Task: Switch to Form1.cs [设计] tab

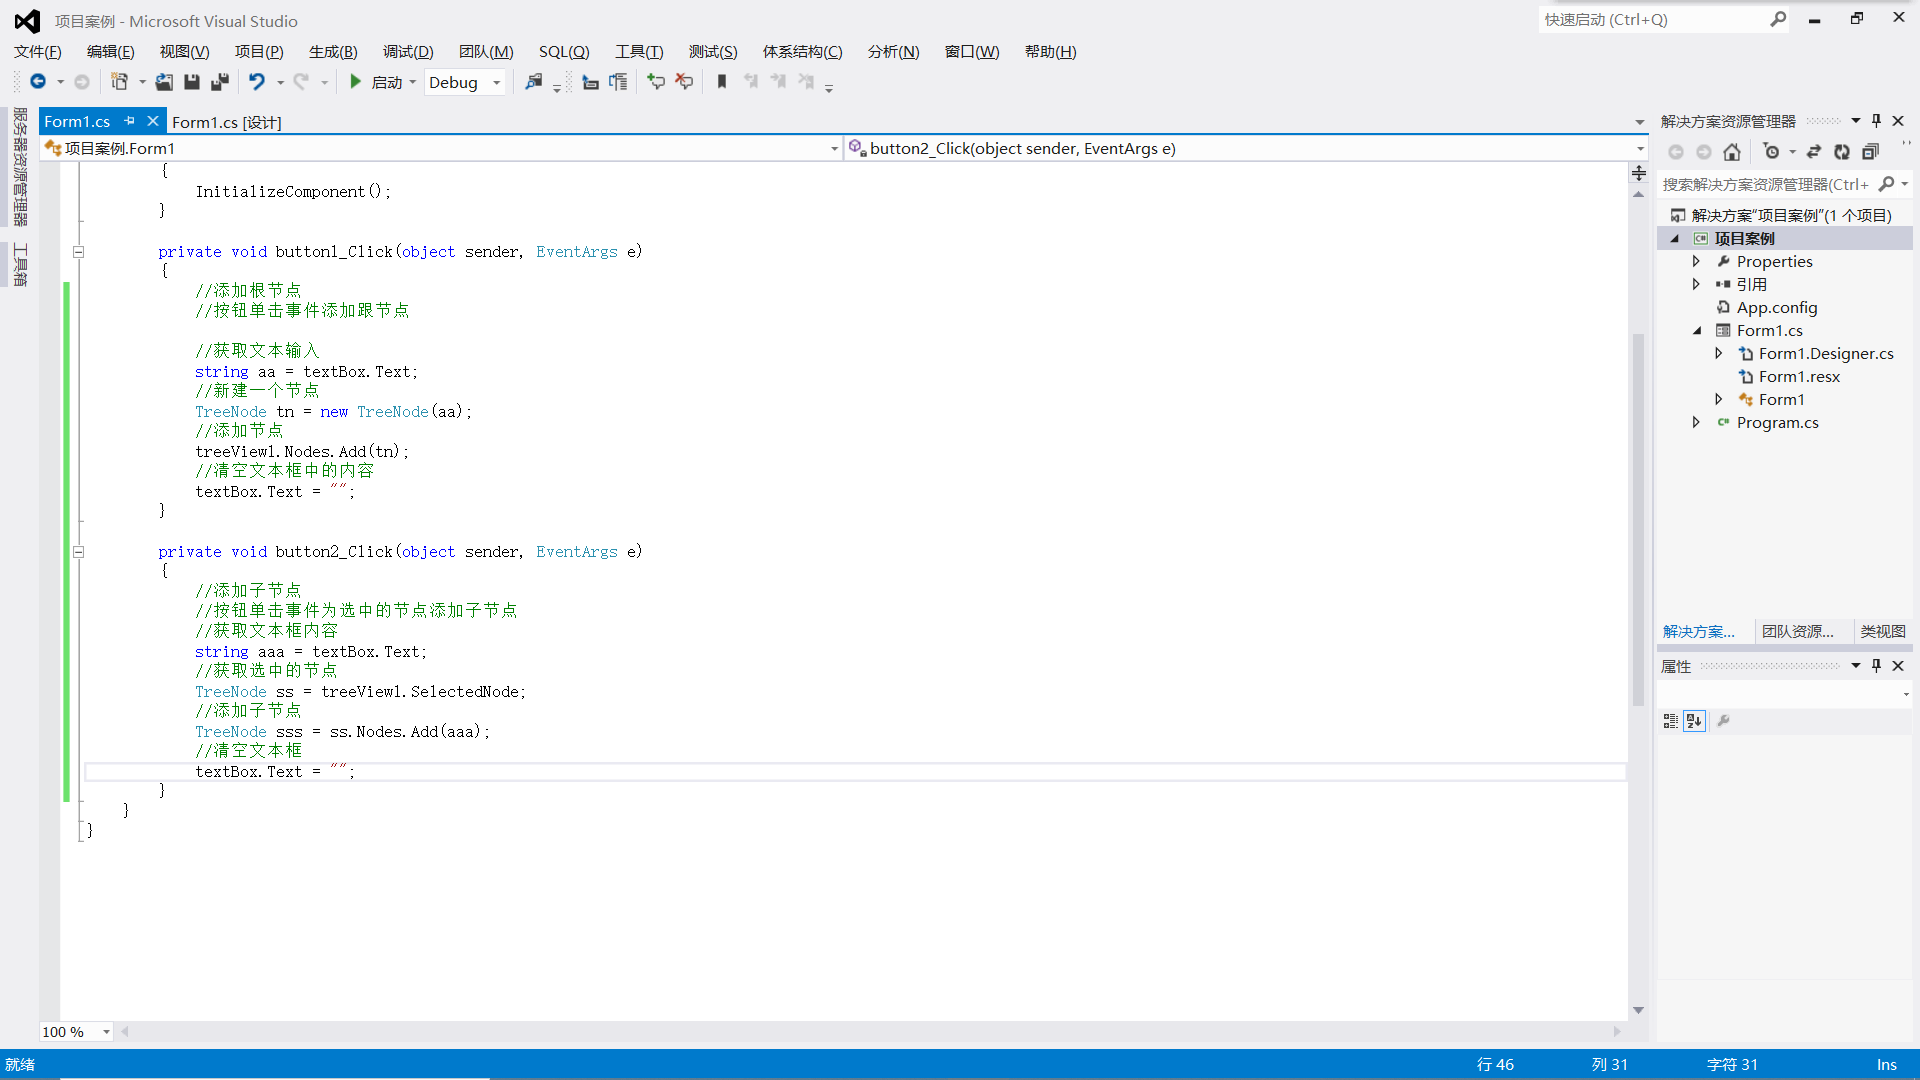Action: pyautogui.click(x=227, y=122)
